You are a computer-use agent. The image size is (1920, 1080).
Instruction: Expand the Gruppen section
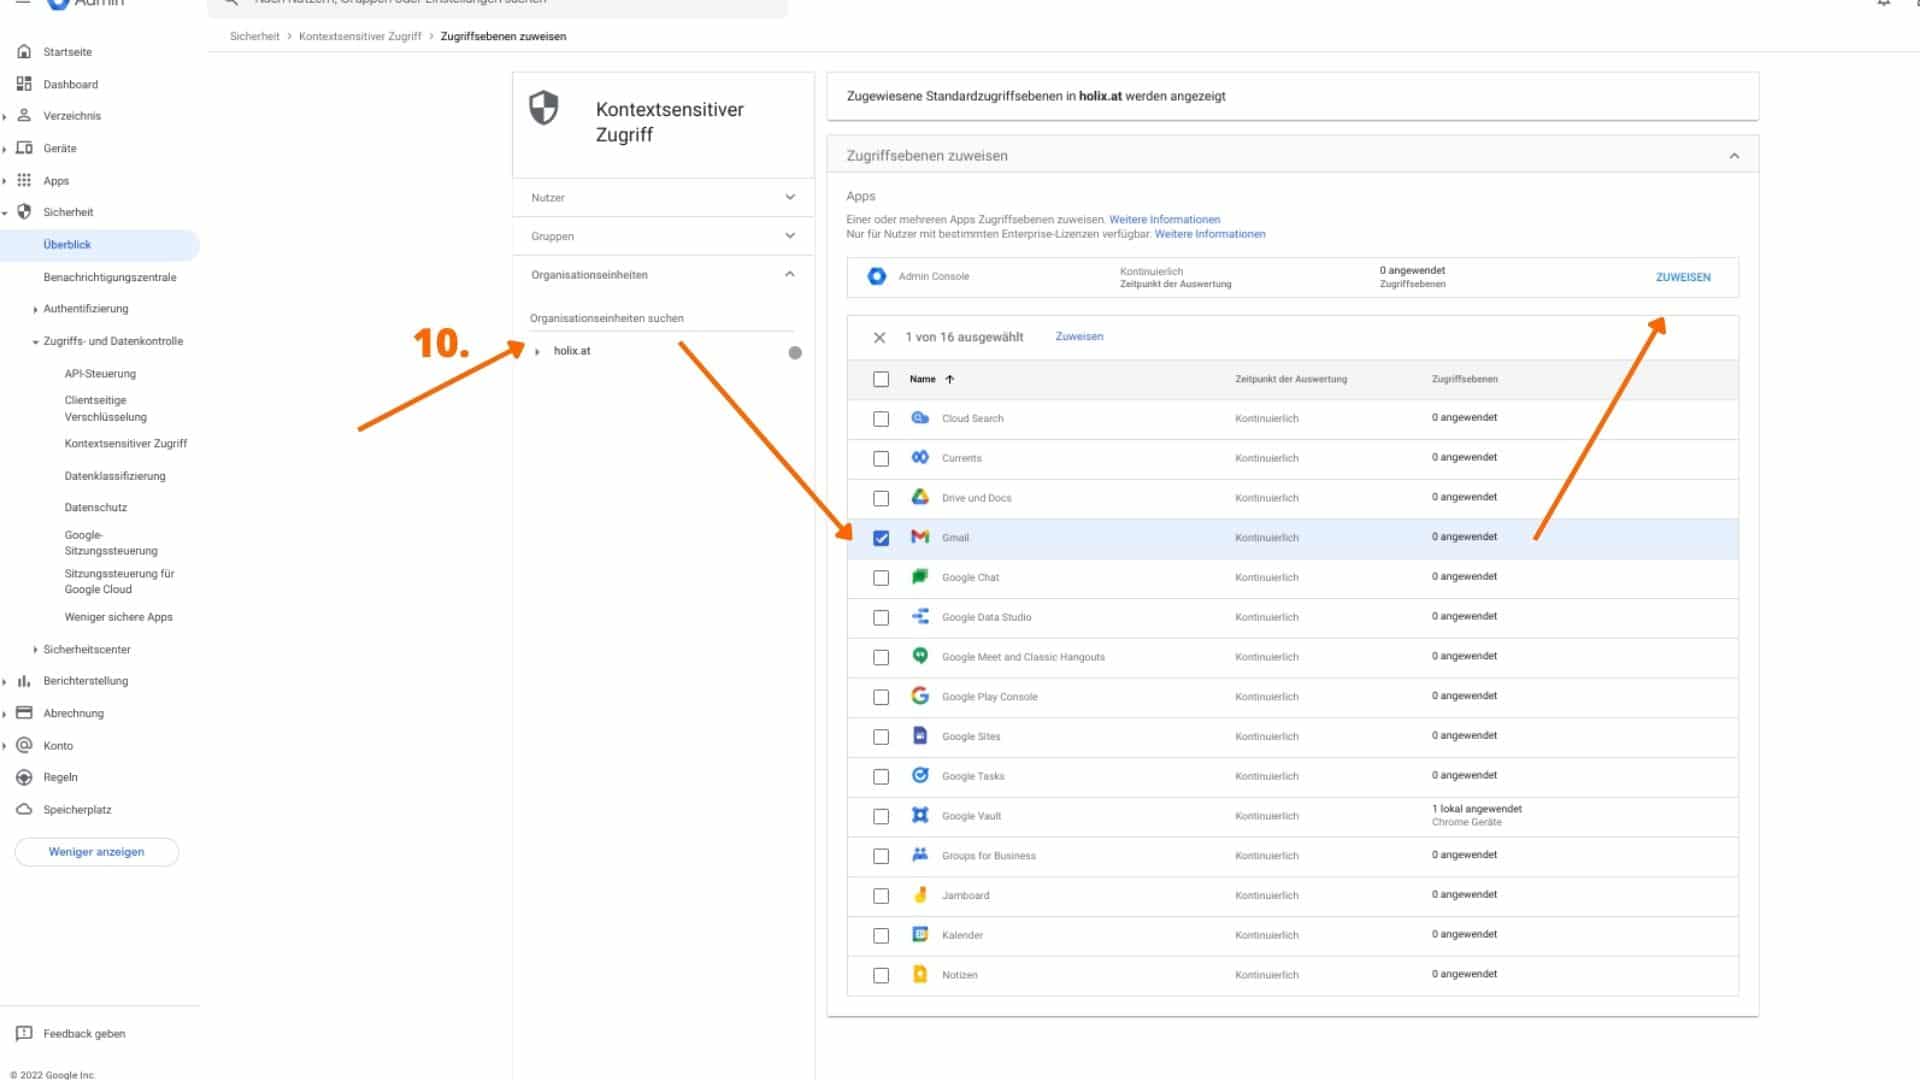[790, 236]
